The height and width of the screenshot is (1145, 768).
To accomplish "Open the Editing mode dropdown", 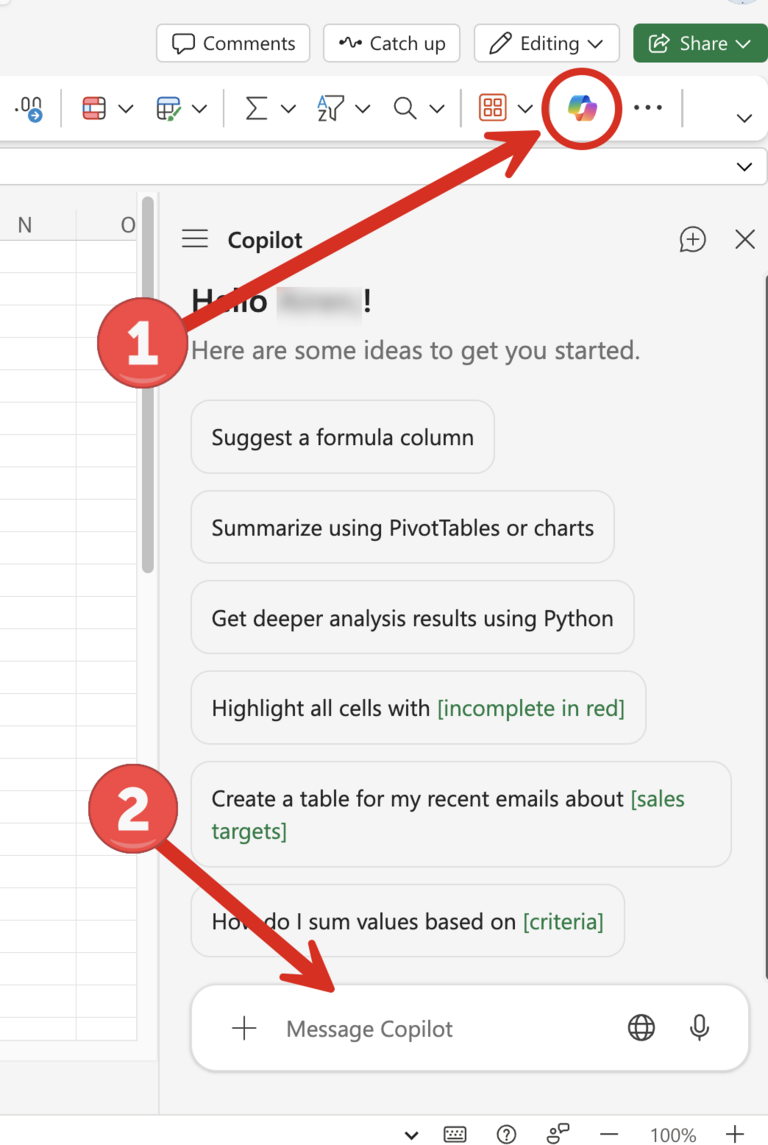I will coord(586,43).
